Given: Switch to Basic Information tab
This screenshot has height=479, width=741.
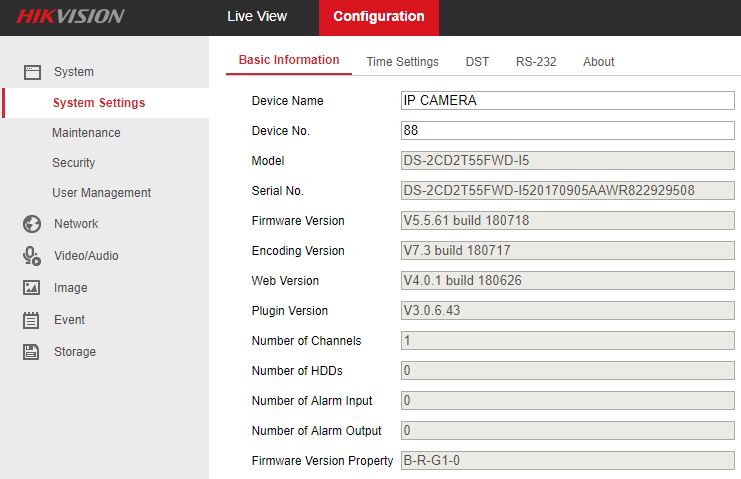Looking at the screenshot, I should pos(289,60).
